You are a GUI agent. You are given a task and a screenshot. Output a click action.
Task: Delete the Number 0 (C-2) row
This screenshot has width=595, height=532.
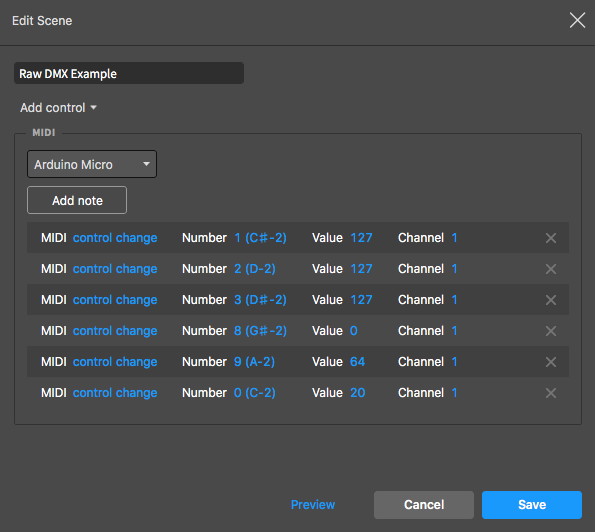pyautogui.click(x=551, y=393)
